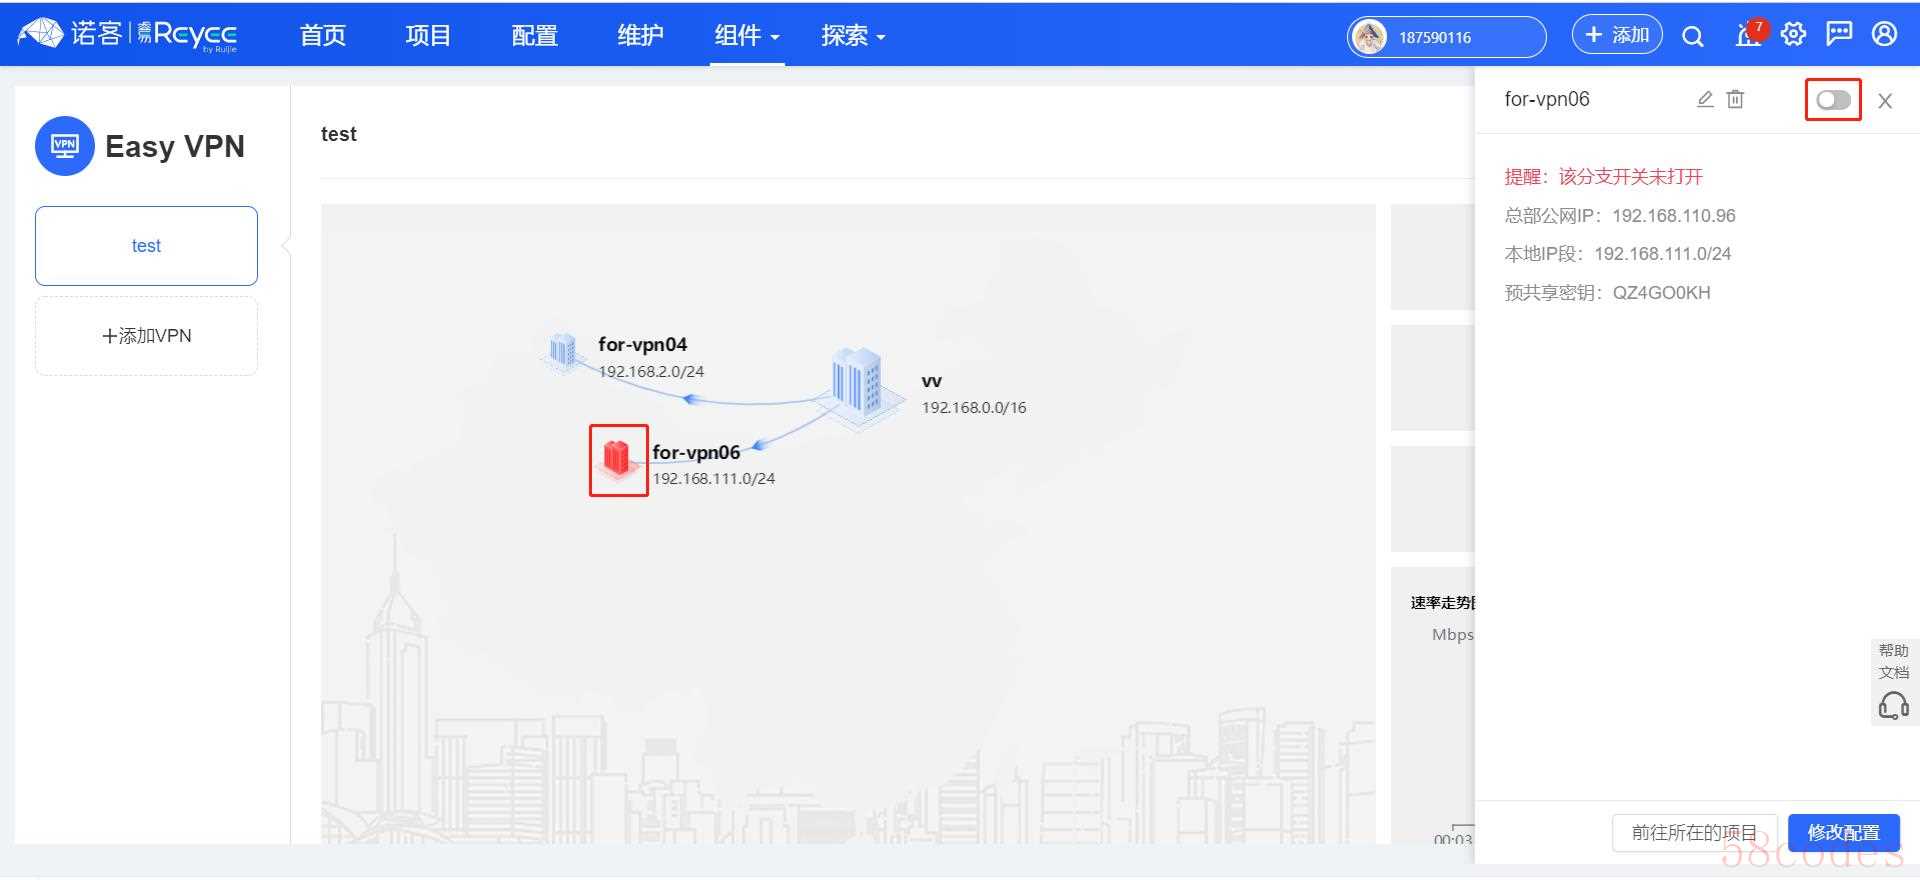The height and width of the screenshot is (880, 1920).
Task: Open the 187590116 account selector
Action: click(1446, 37)
